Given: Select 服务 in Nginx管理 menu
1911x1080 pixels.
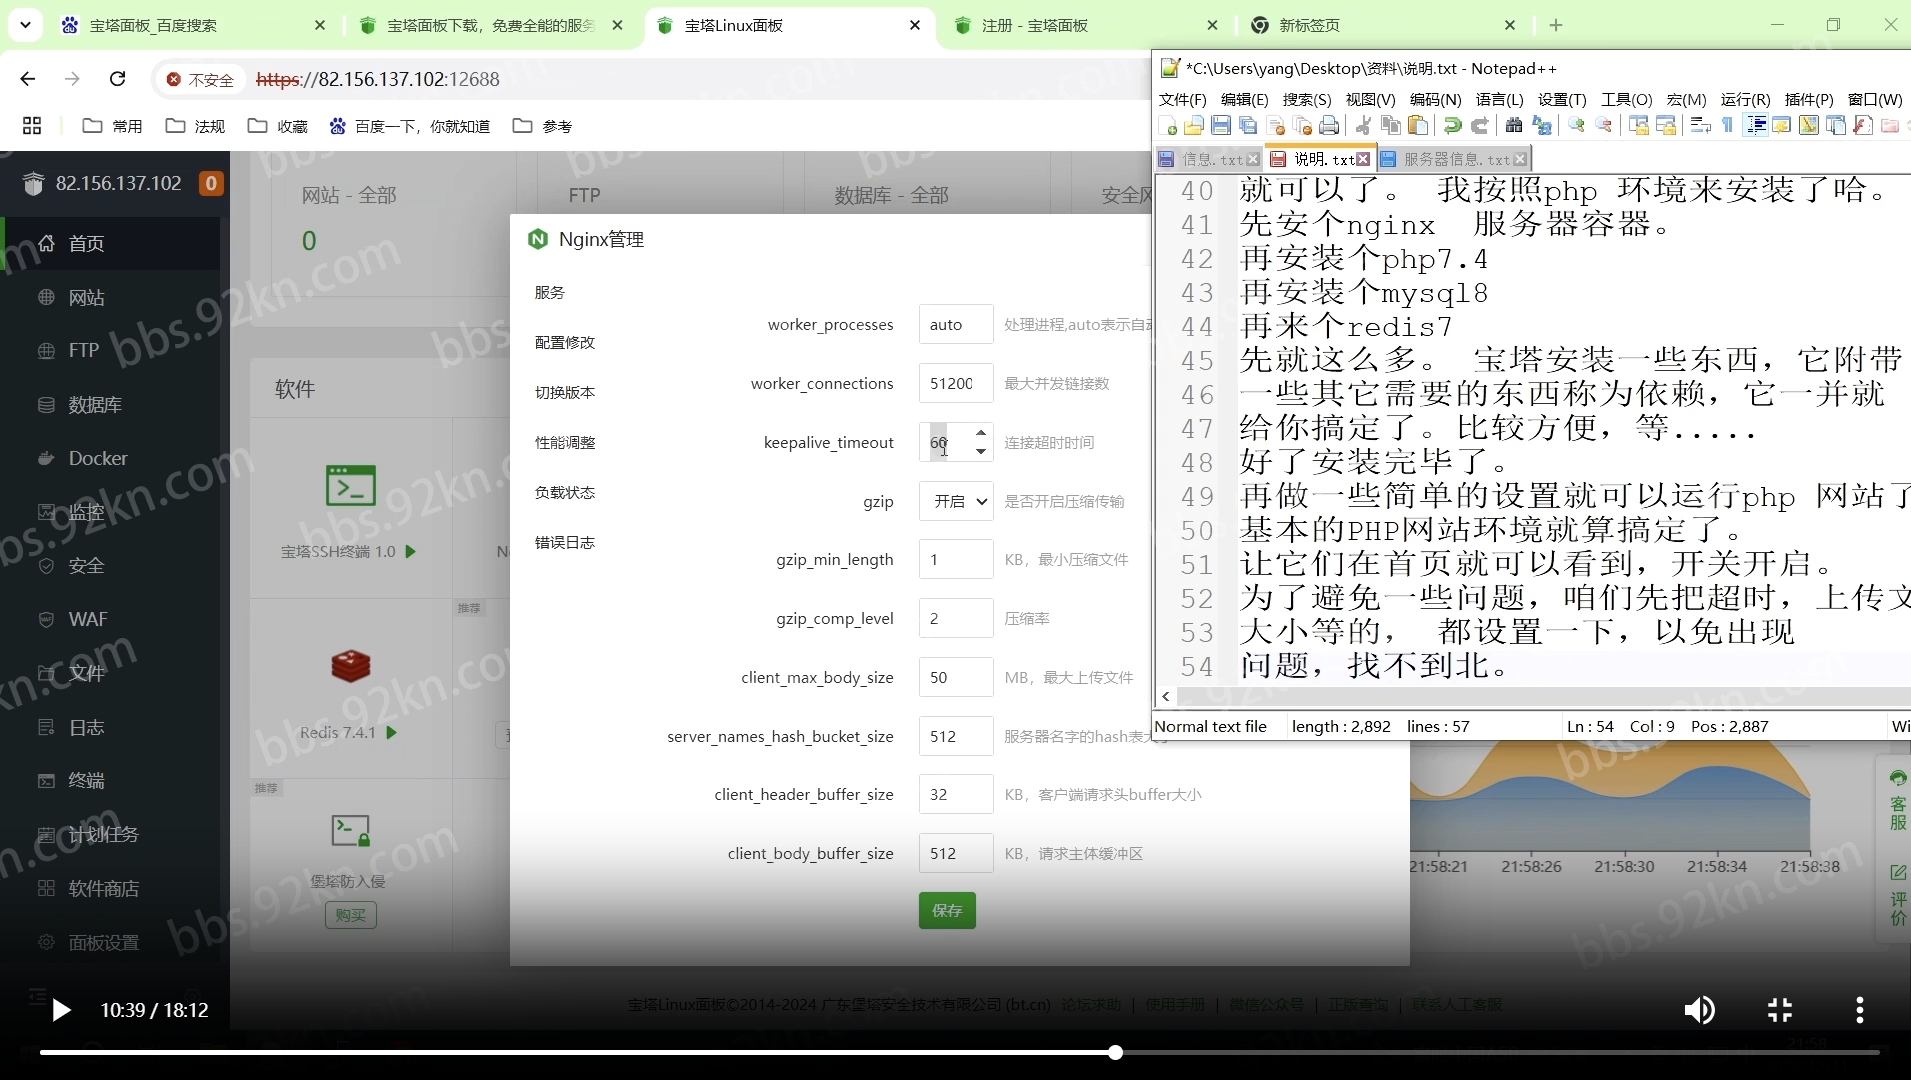Looking at the screenshot, I should point(550,292).
